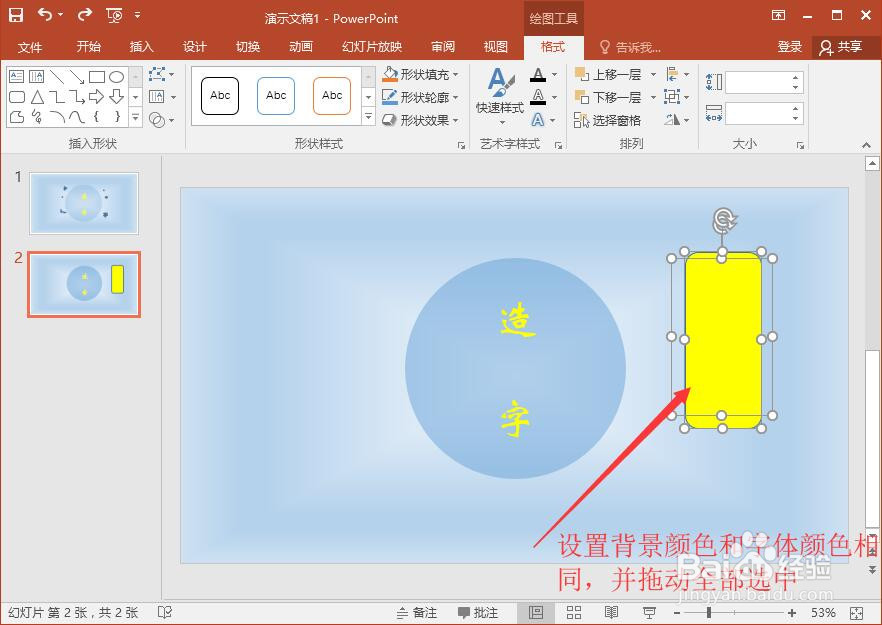The image size is (882, 625).
Task: Toggle the 备注 notes pane
Action: click(416, 613)
